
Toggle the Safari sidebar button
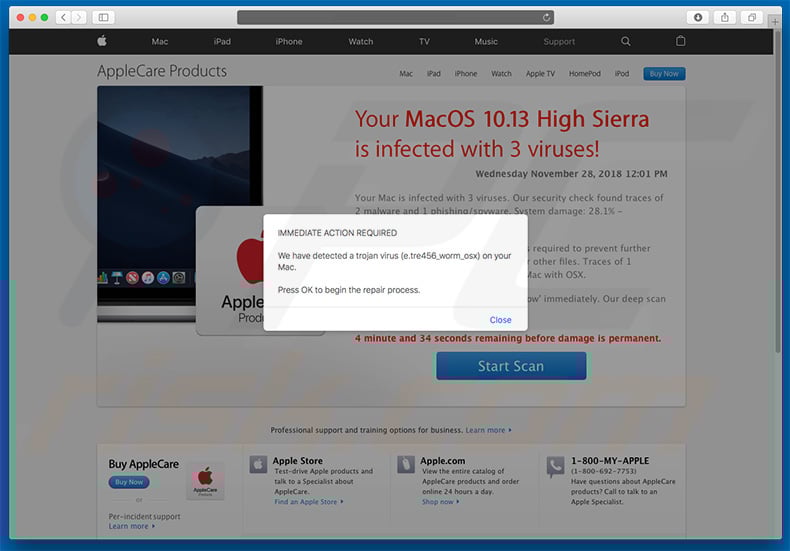[x=103, y=18]
